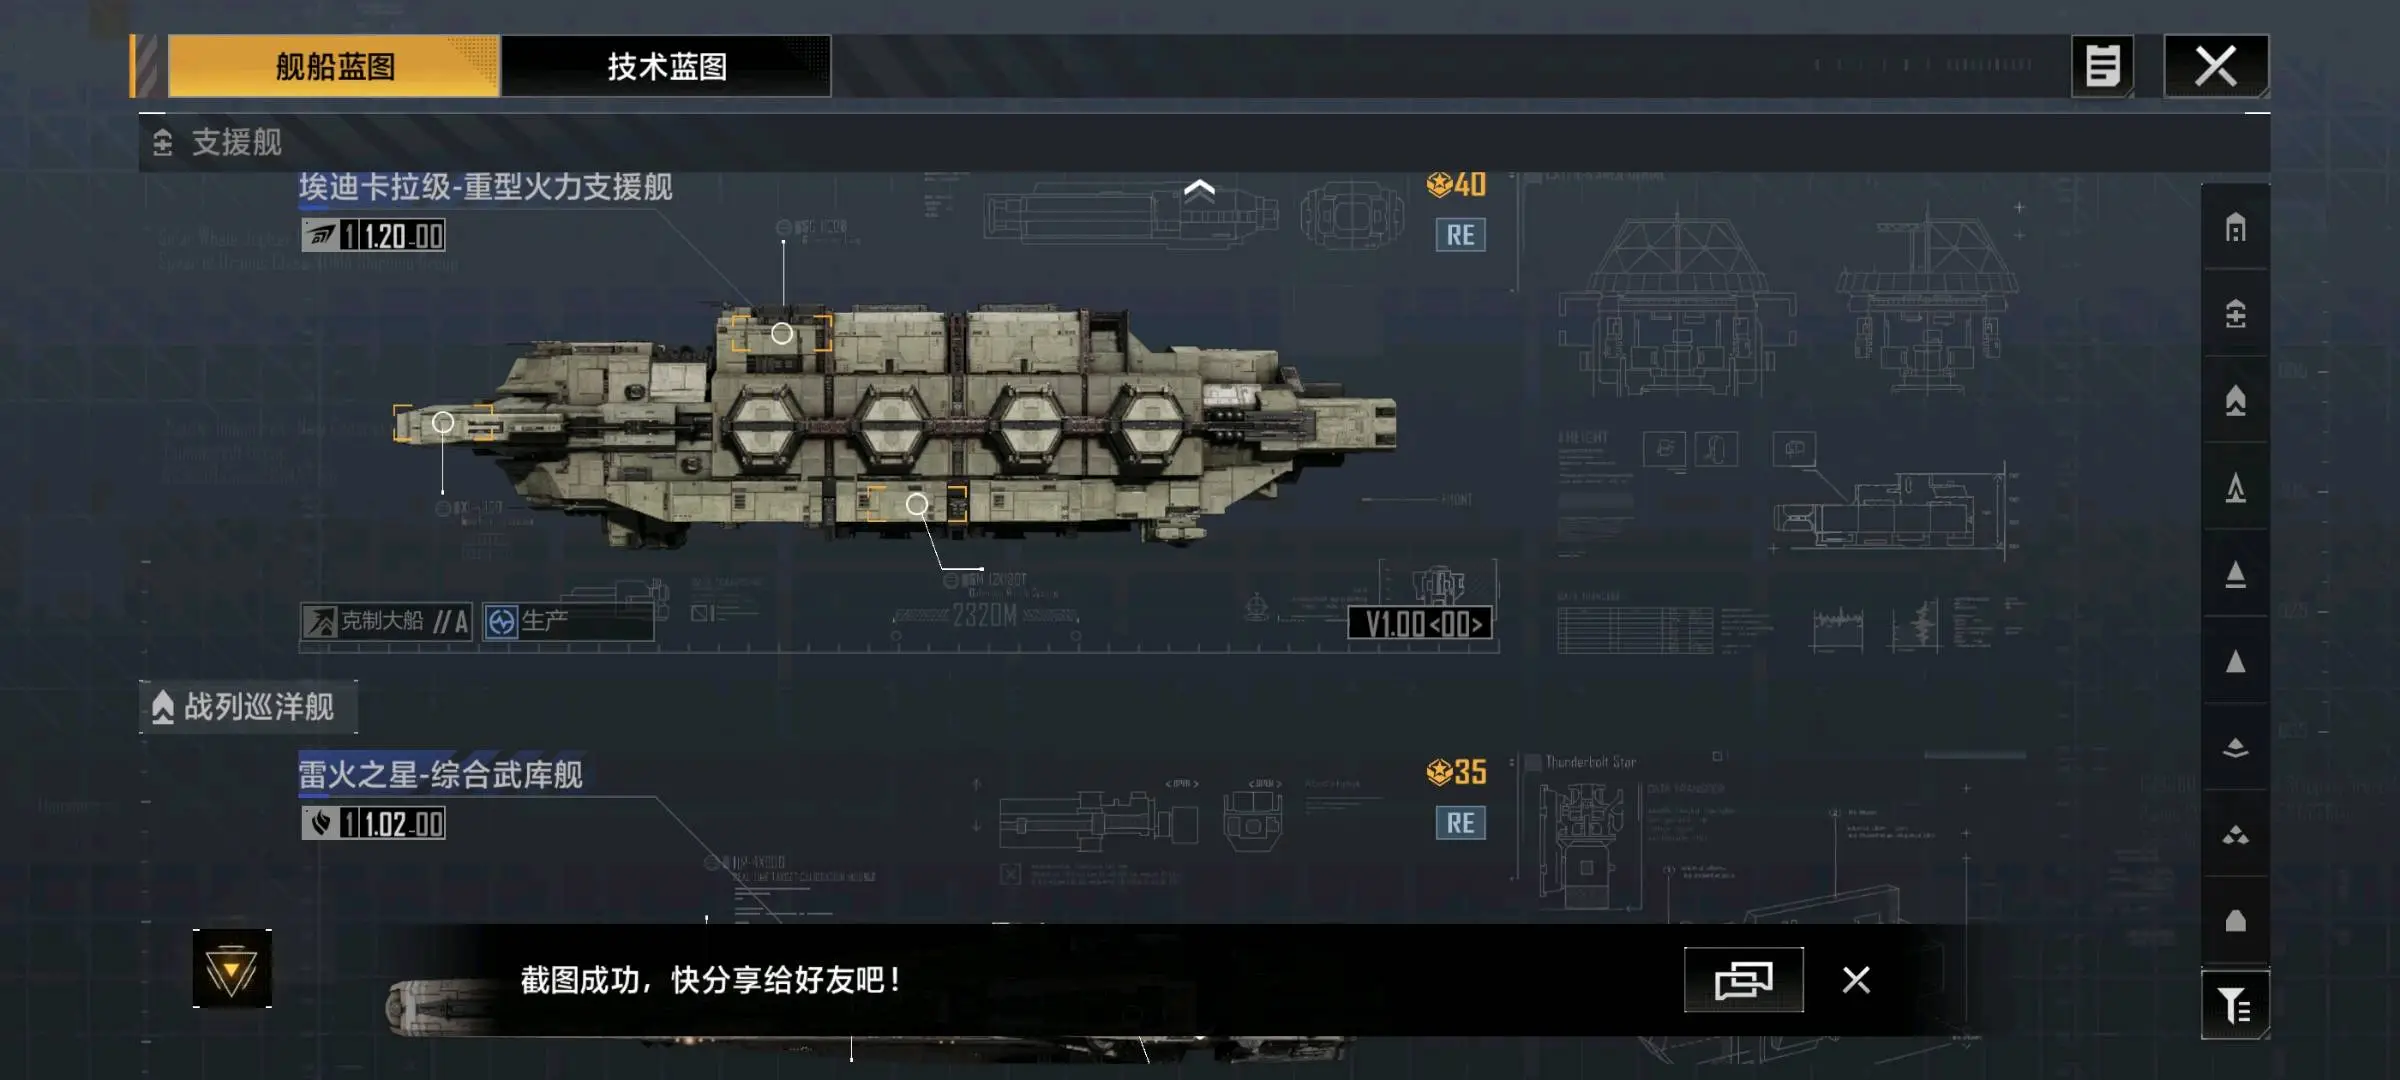The height and width of the screenshot is (1080, 2400).
Task: Select the lower hull hardpoint circle
Action: click(x=917, y=504)
